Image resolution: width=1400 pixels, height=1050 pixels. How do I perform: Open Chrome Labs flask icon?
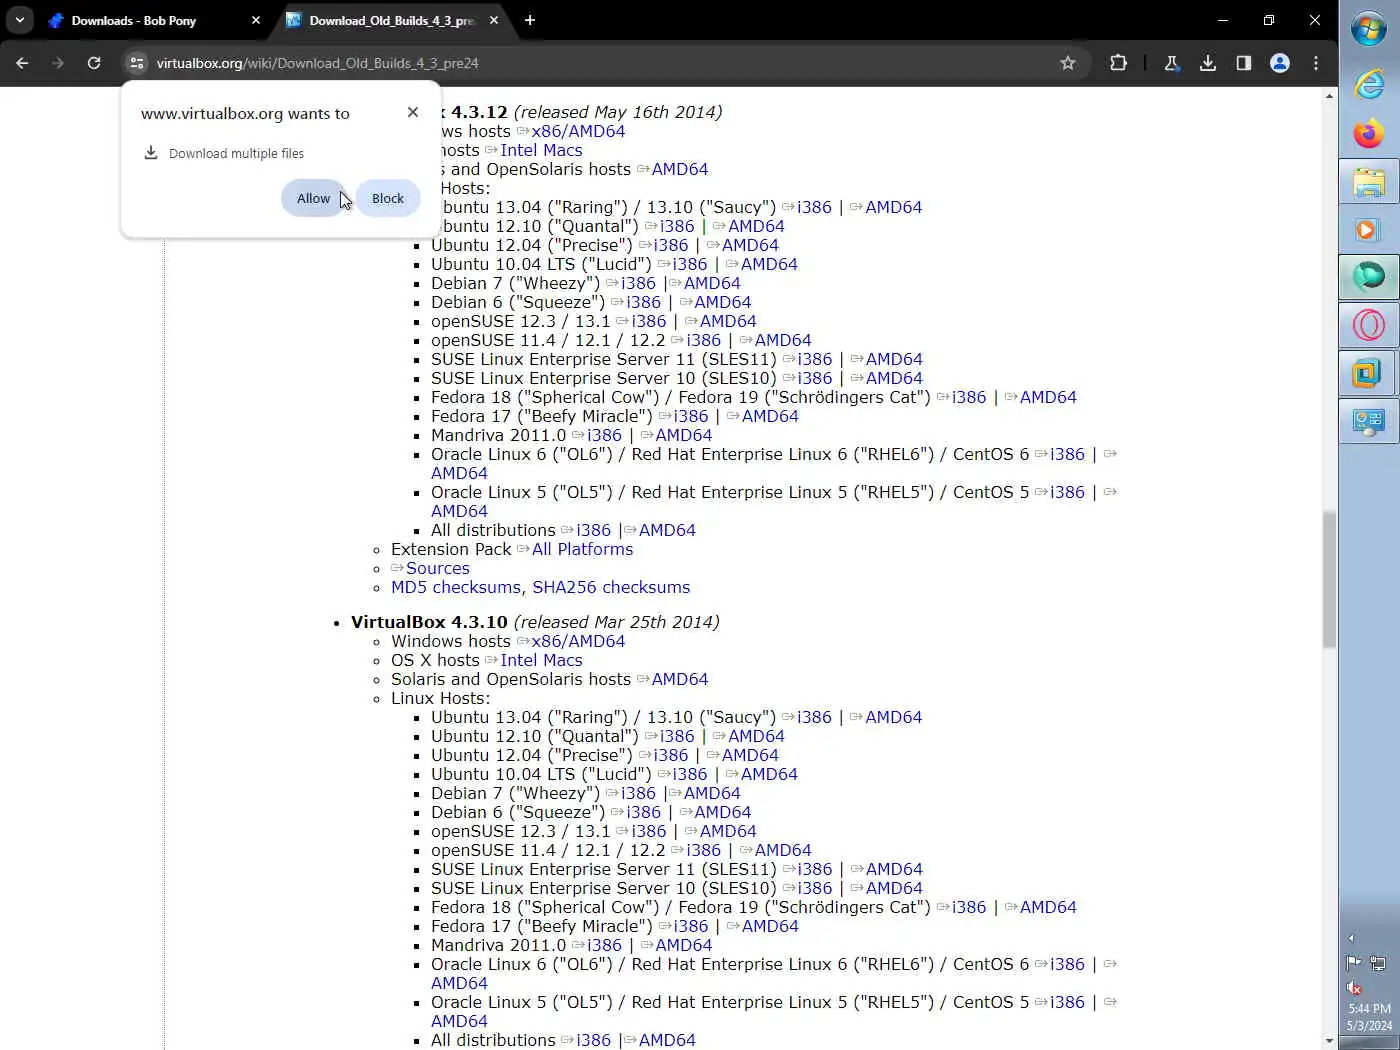(1172, 63)
